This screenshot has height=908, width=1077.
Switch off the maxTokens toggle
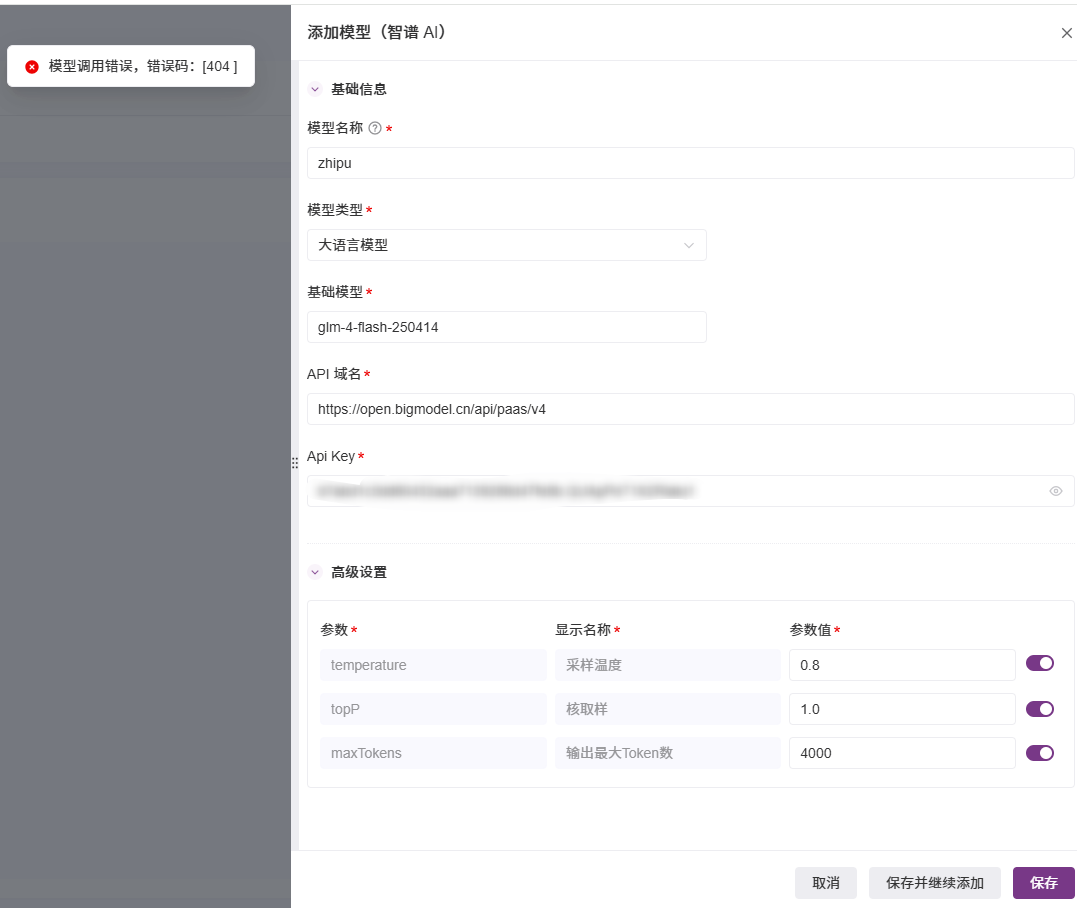(x=1040, y=753)
